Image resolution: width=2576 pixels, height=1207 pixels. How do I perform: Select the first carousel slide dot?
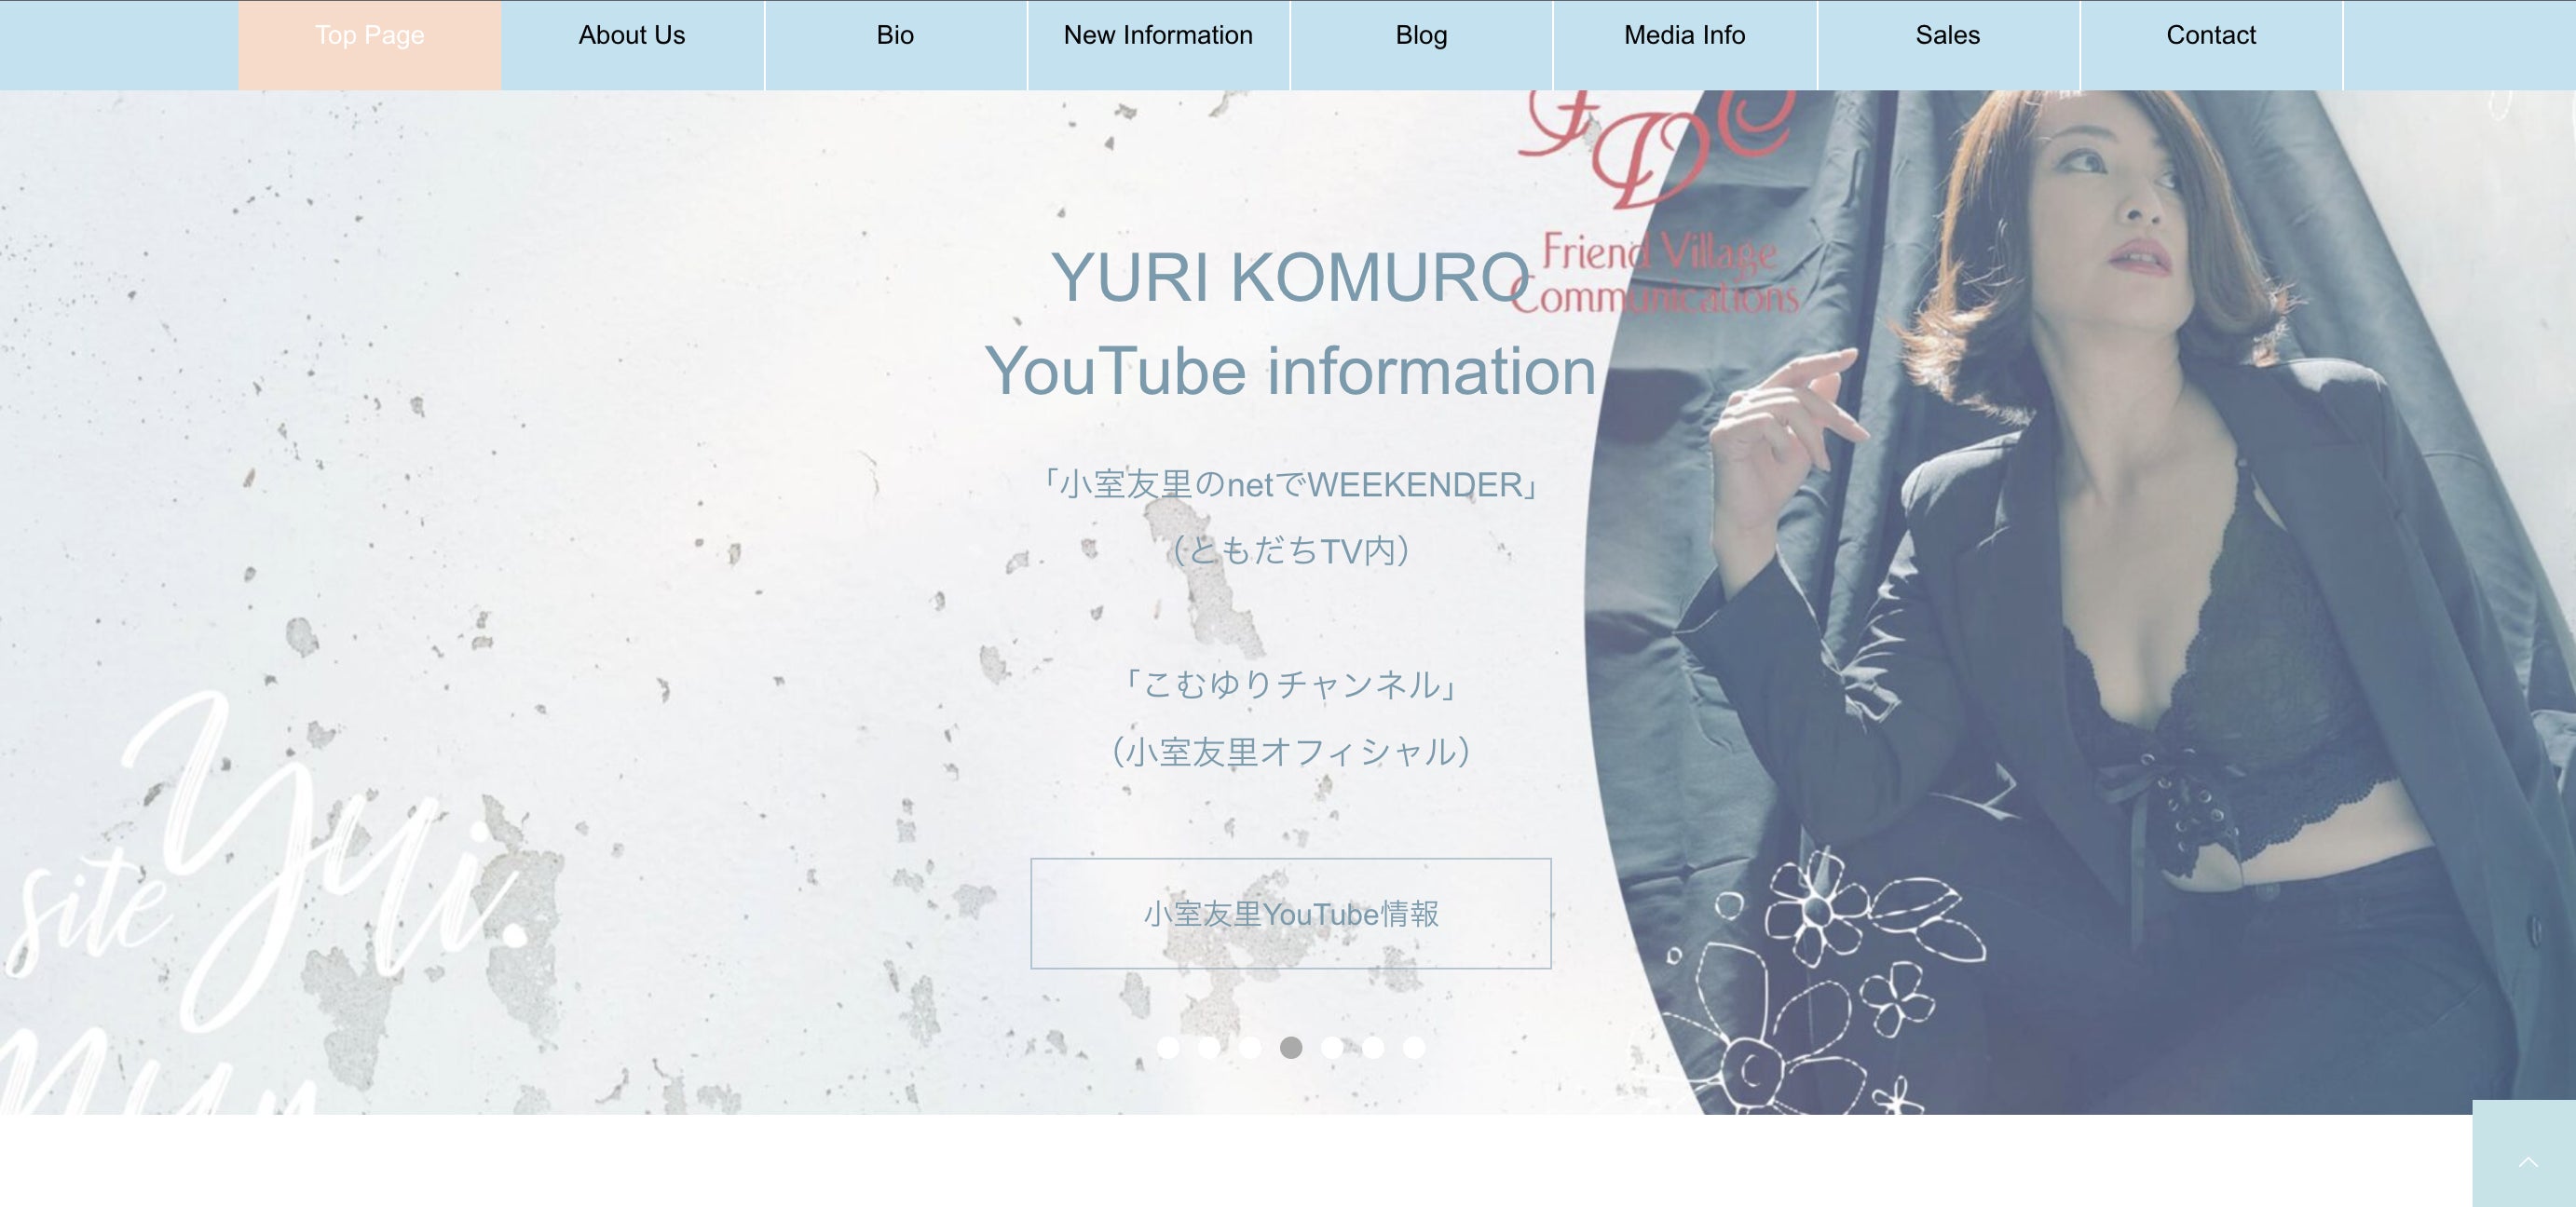point(1168,1047)
